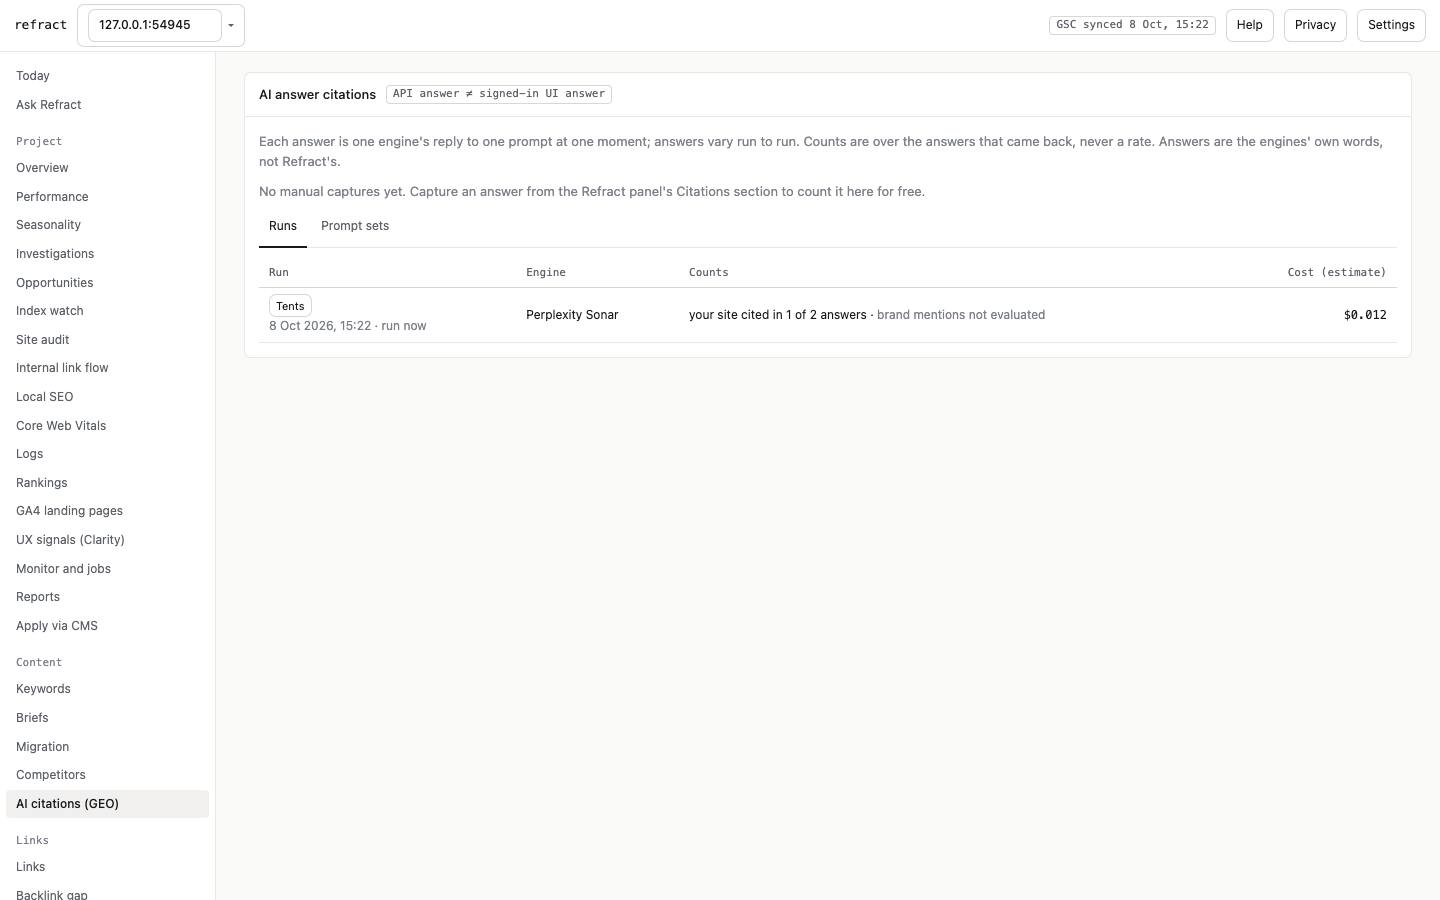Select AI citations (GEO) in the sidebar

pyautogui.click(x=108, y=804)
